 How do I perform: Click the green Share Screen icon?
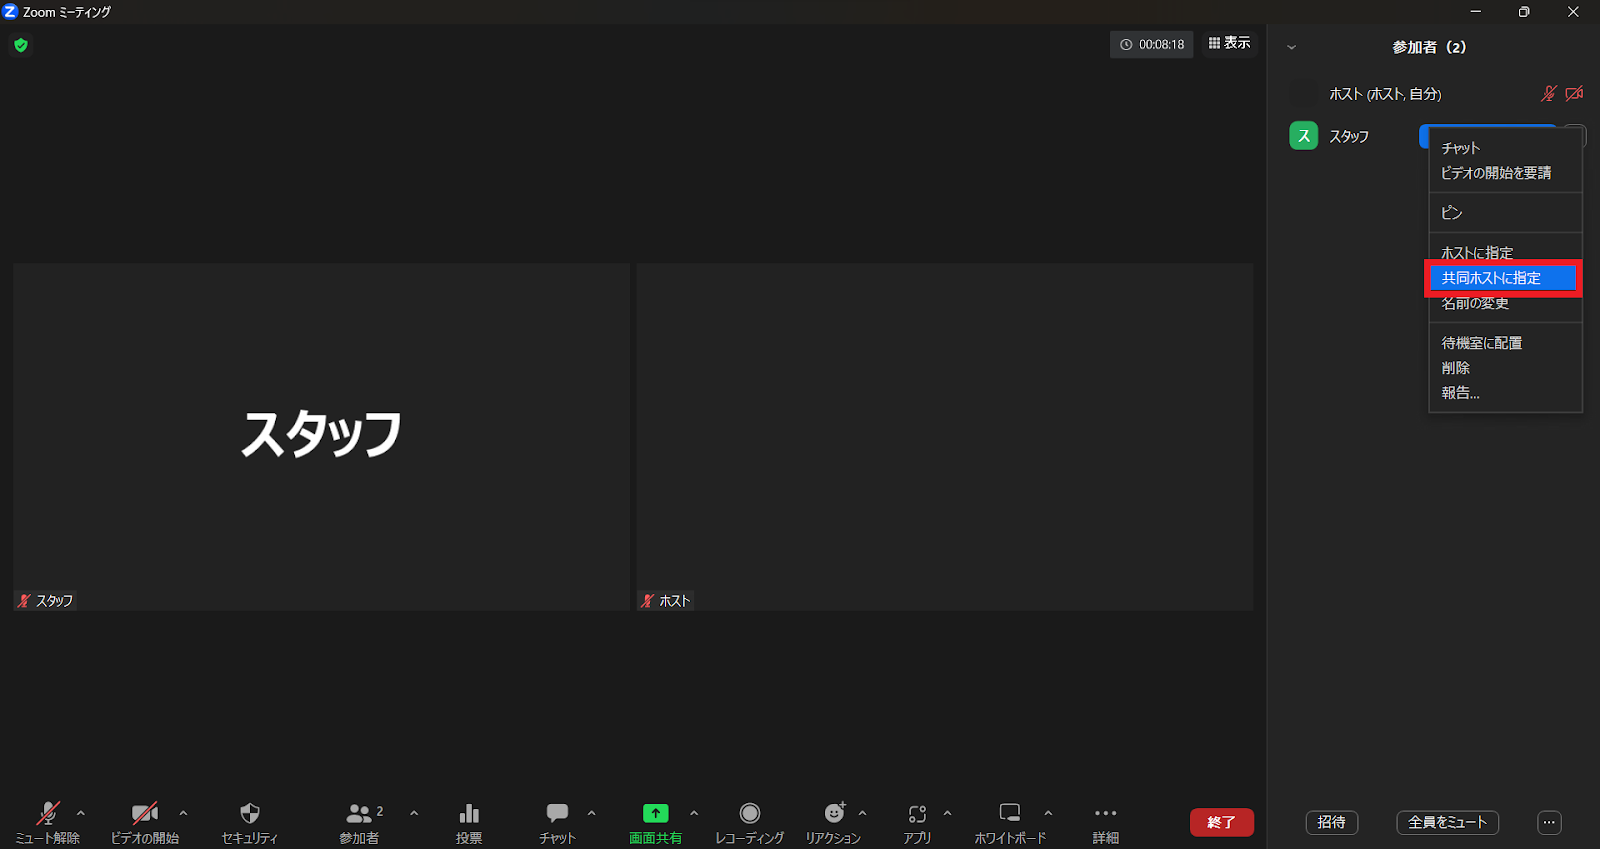coord(655,814)
